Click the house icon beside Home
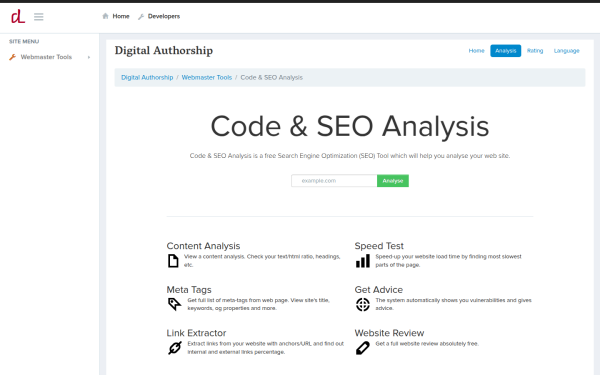This screenshot has height=375, width=600. click(105, 16)
